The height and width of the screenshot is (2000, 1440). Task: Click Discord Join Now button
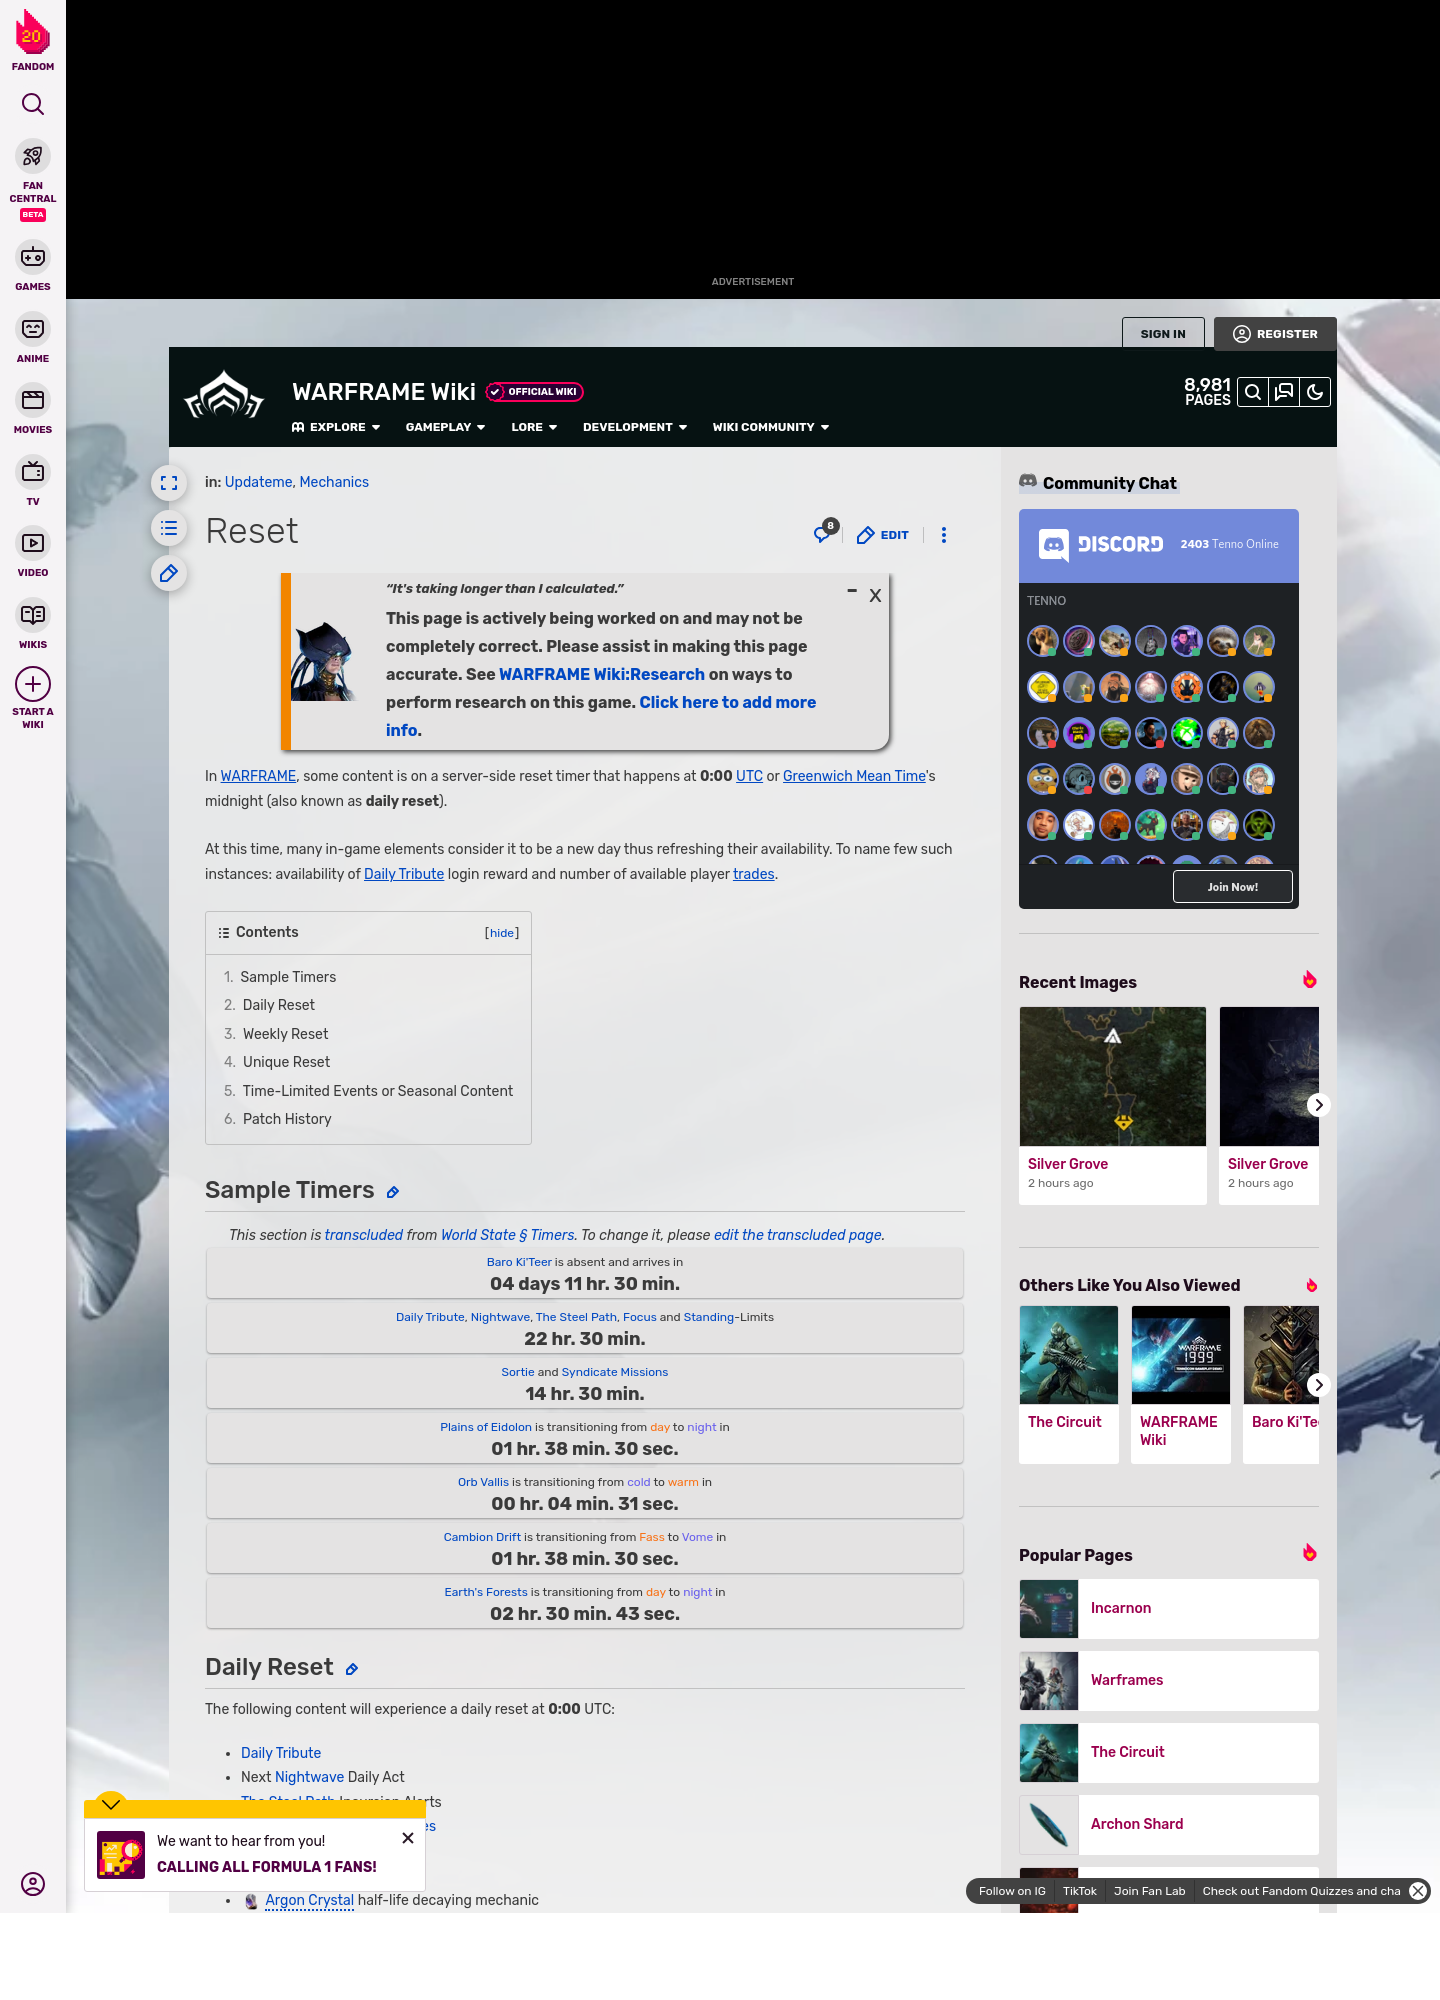coord(1233,887)
